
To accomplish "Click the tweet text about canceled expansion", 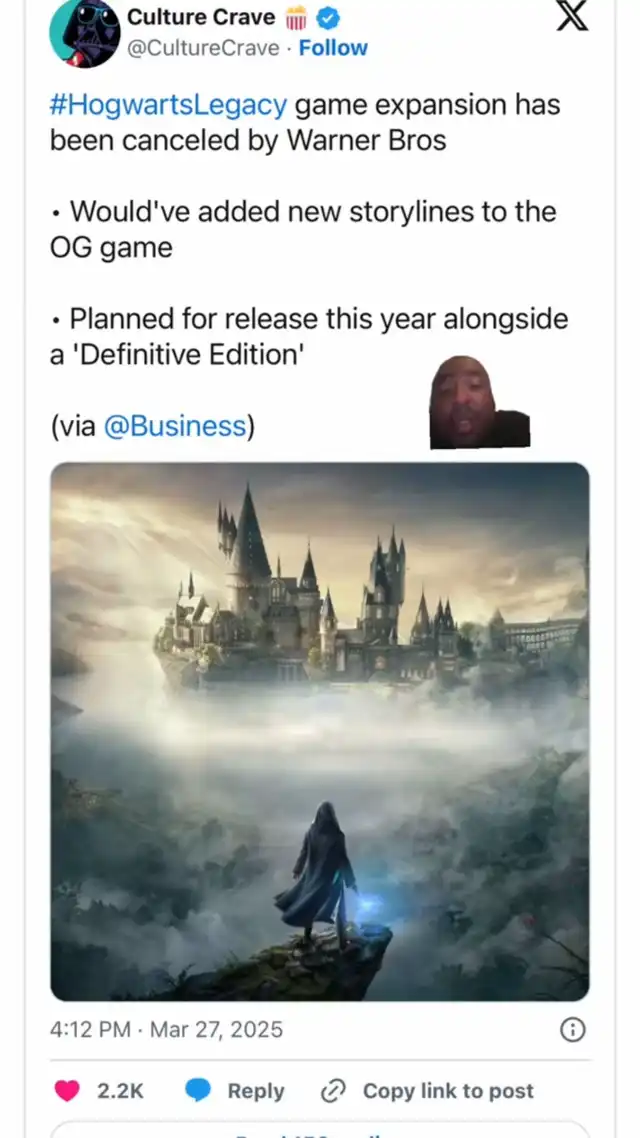I will tap(305, 123).
